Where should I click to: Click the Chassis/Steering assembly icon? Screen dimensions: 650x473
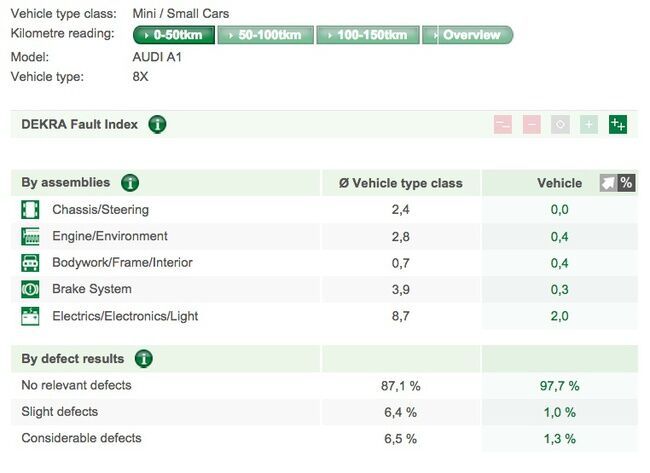30,210
